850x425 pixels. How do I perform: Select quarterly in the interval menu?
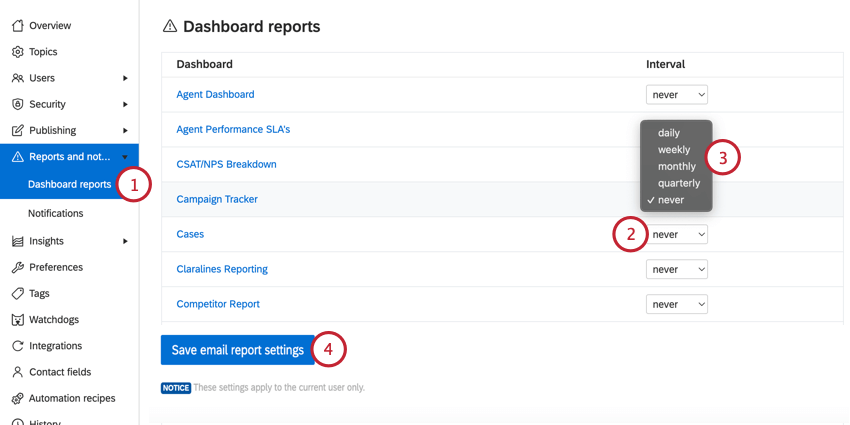point(679,183)
